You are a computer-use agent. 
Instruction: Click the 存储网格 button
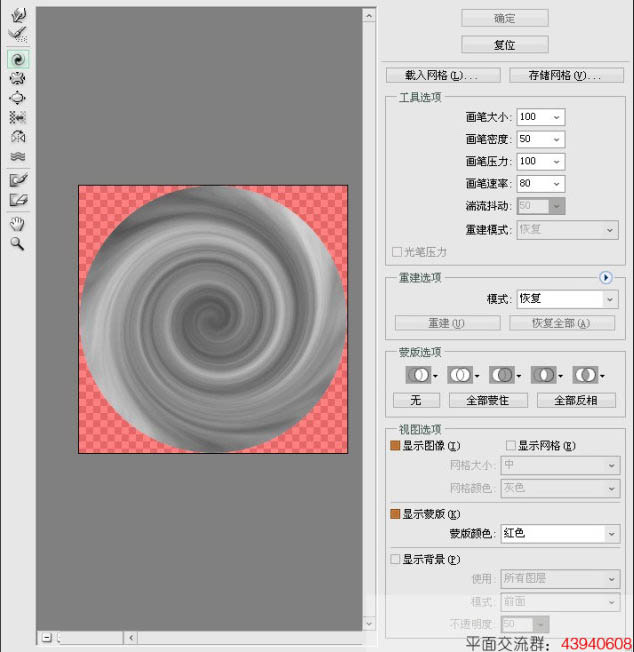click(566, 75)
